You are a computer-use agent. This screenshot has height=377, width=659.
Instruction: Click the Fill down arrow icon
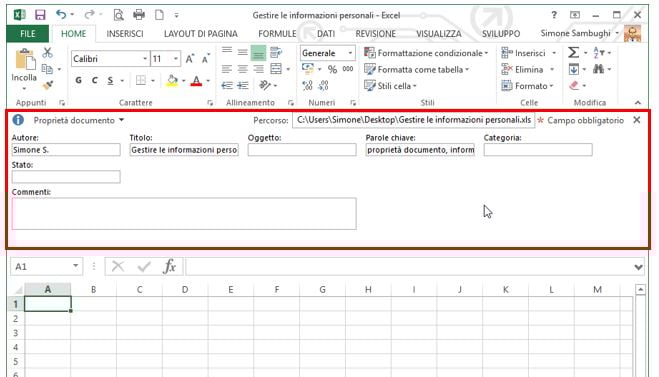pos(574,69)
